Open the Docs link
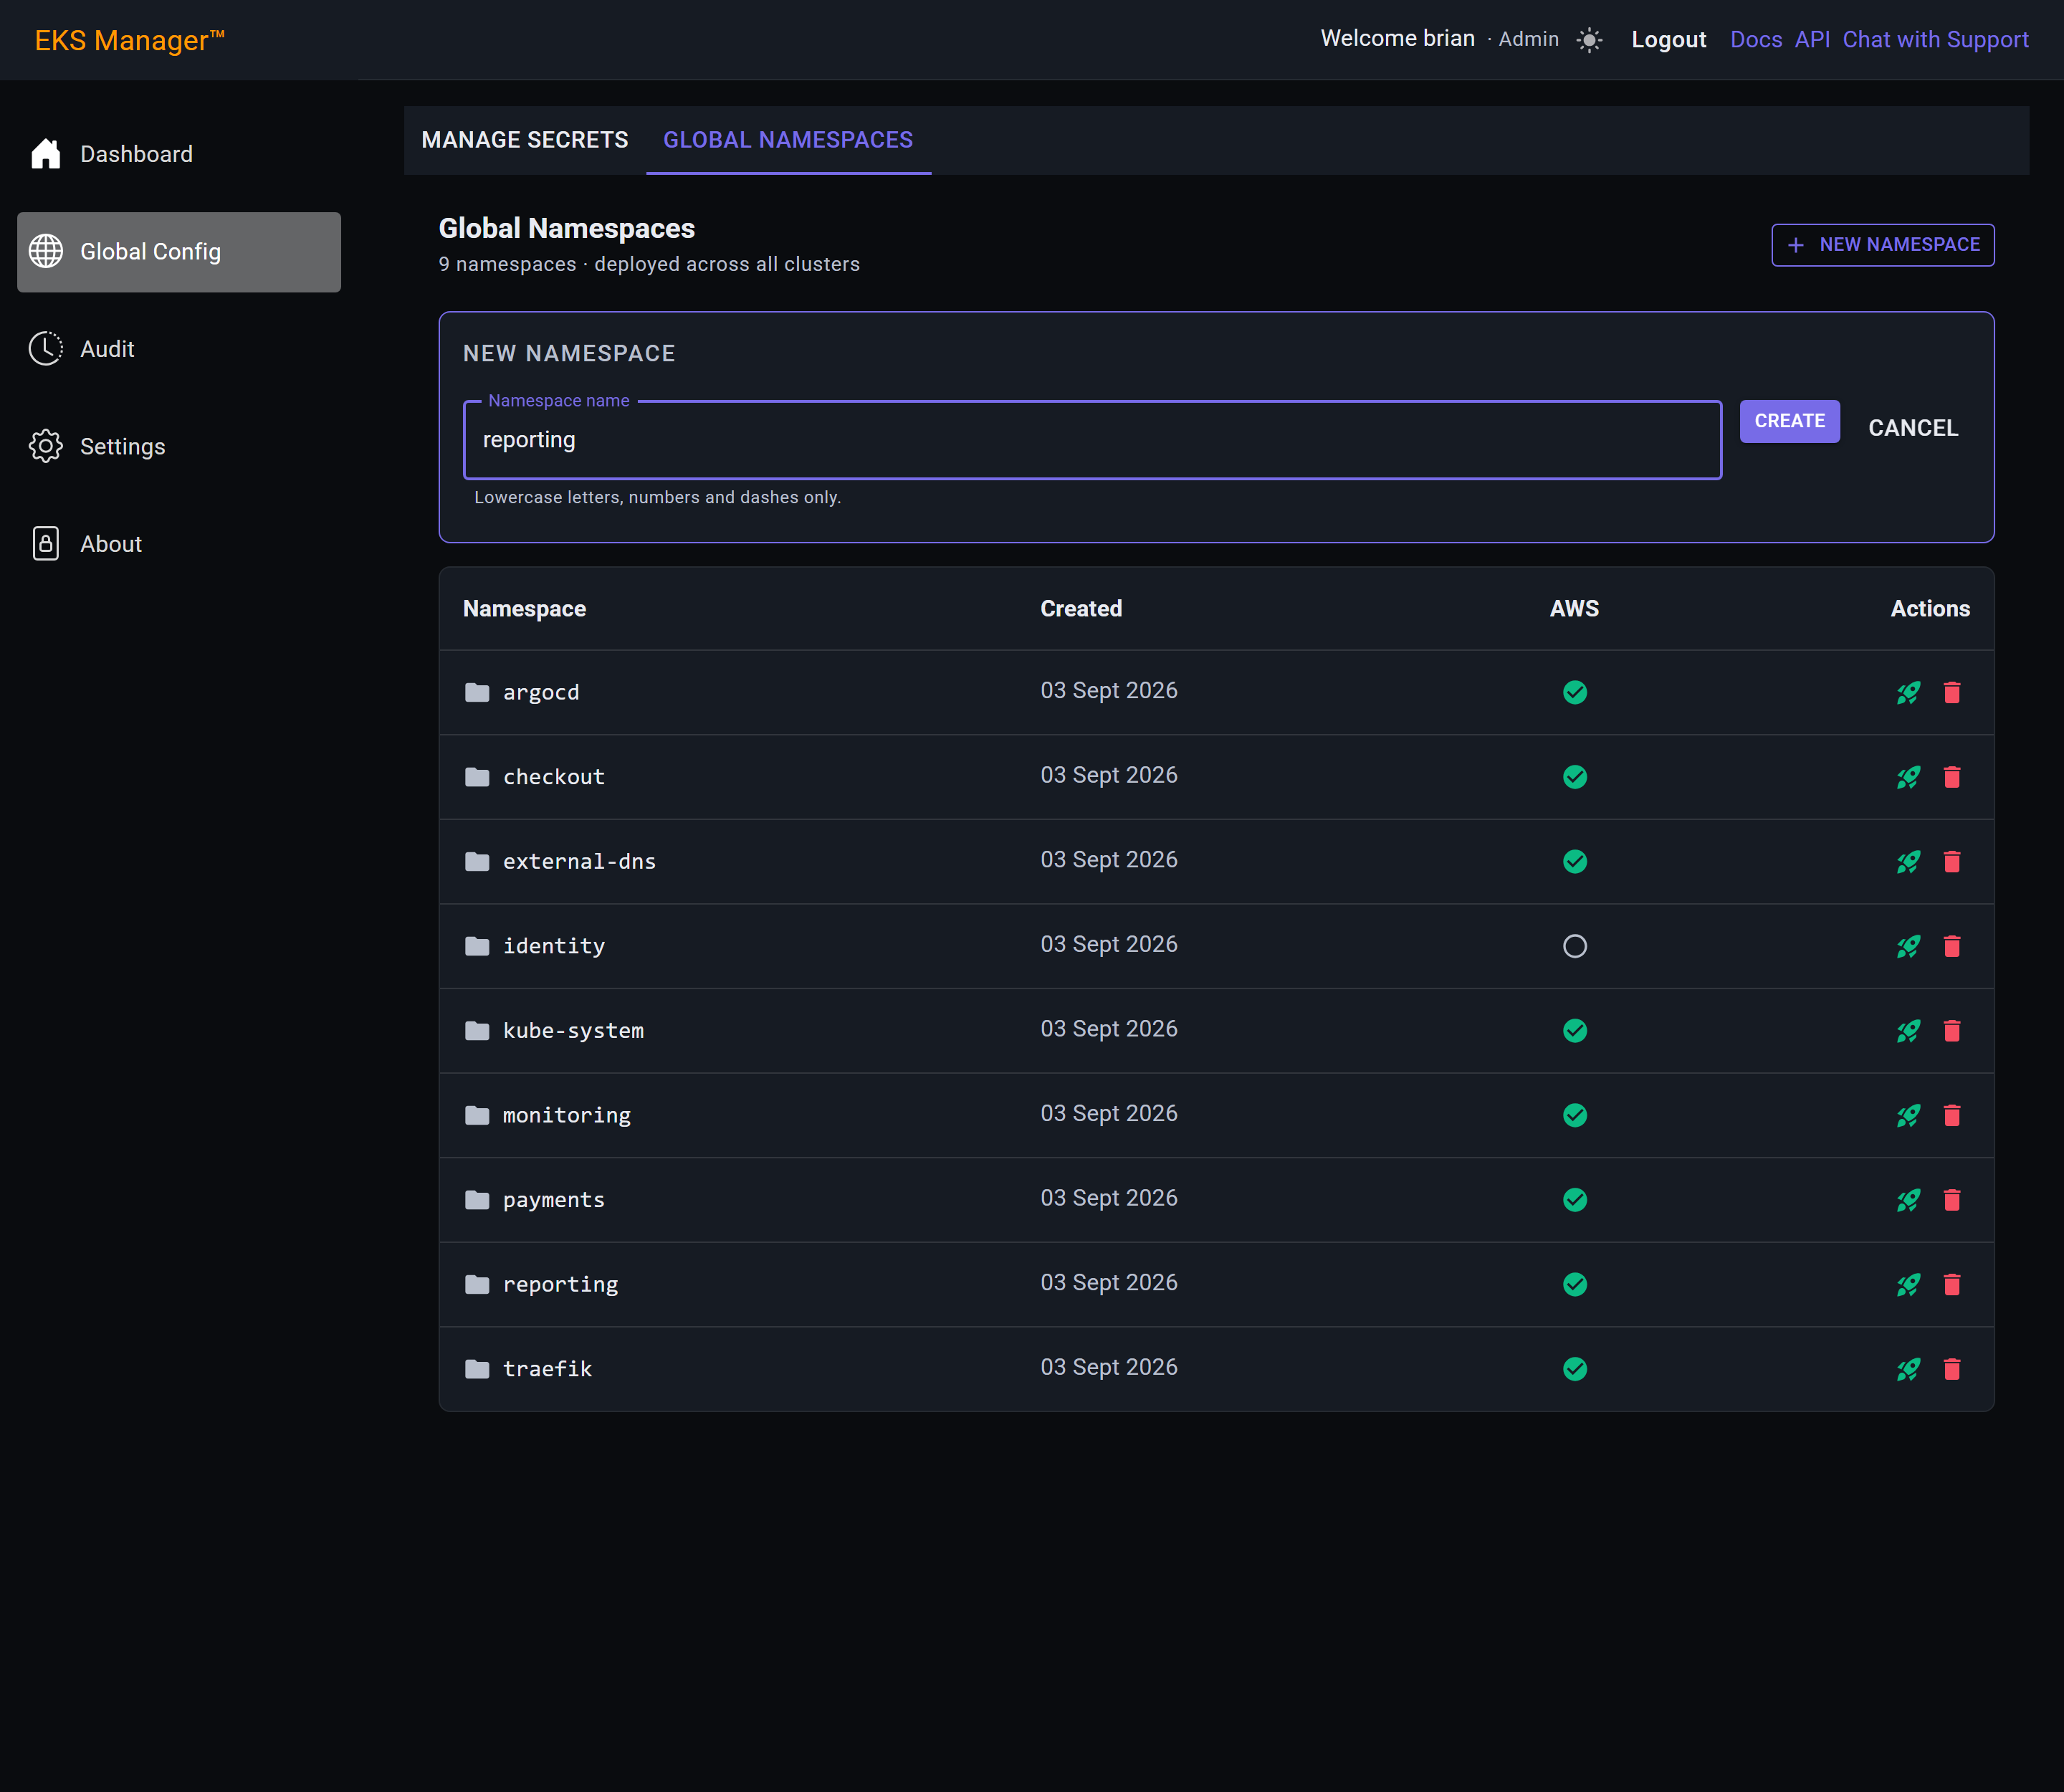Image resolution: width=2064 pixels, height=1792 pixels. coord(1756,40)
